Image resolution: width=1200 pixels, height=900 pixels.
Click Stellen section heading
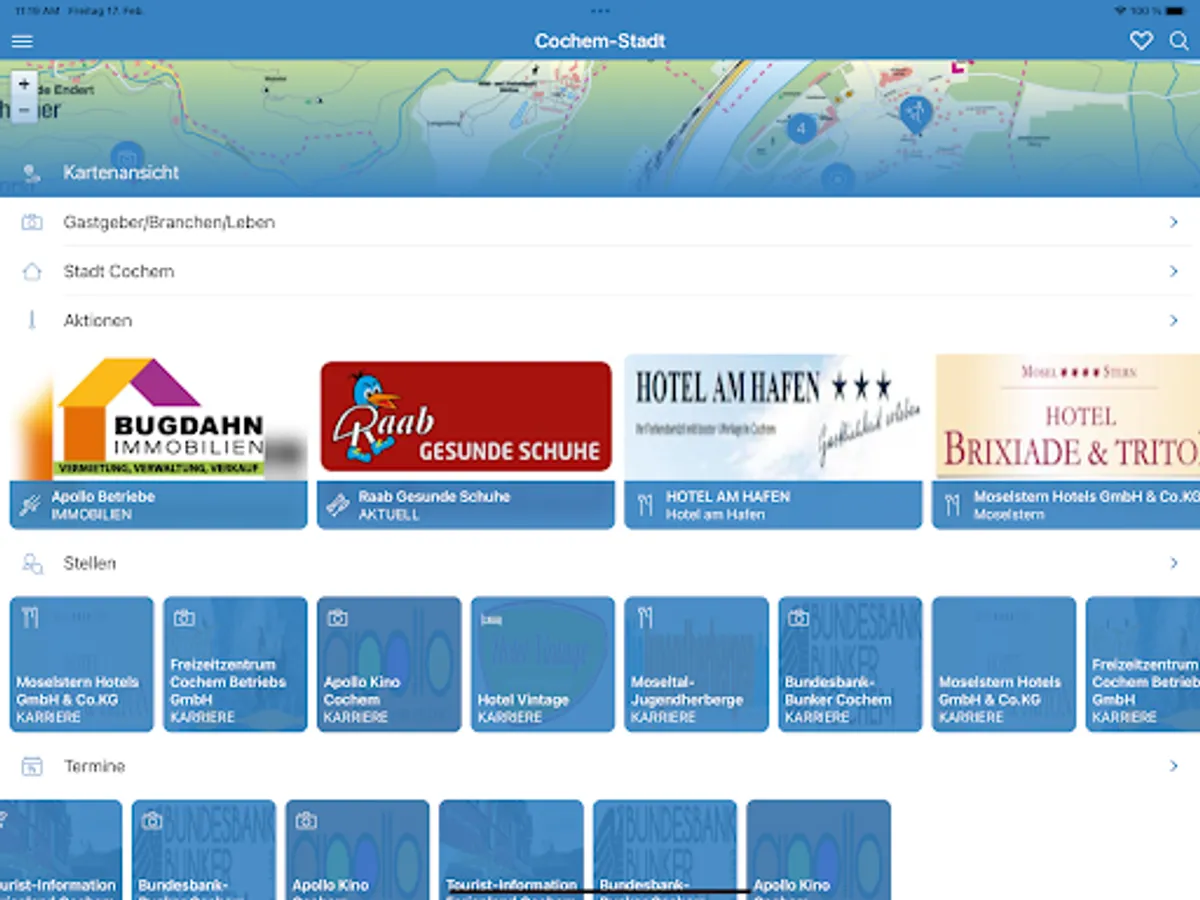click(90, 563)
